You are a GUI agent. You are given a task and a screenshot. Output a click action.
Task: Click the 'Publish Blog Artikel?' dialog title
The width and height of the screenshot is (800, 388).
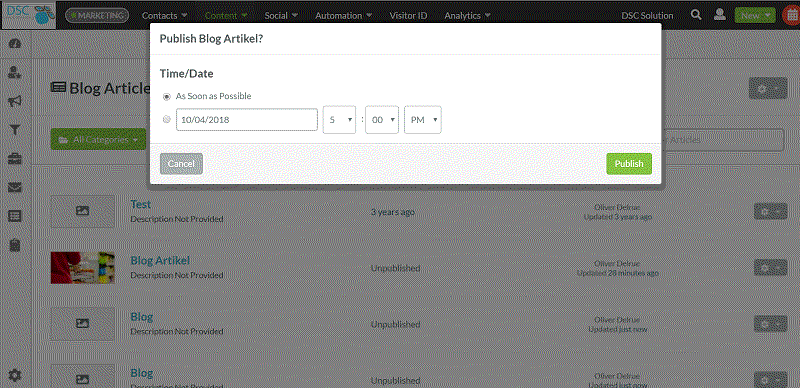coord(211,39)
